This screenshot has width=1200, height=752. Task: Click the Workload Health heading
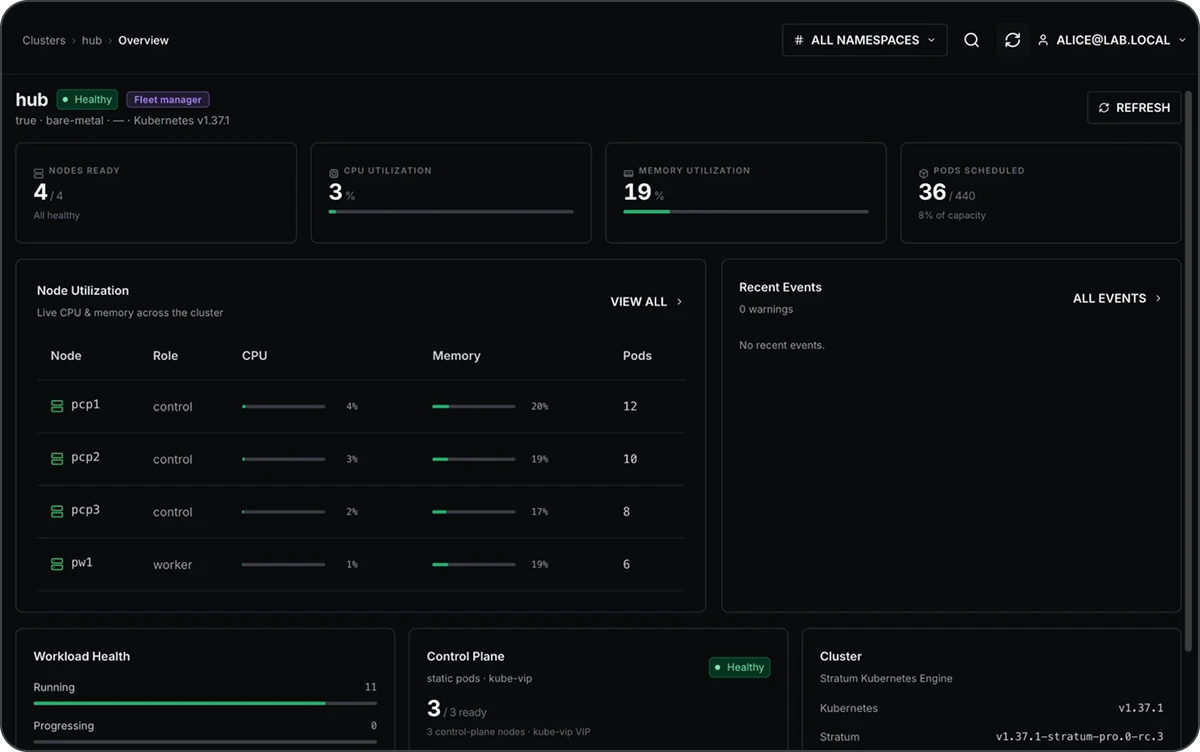[x=82, y=656]
